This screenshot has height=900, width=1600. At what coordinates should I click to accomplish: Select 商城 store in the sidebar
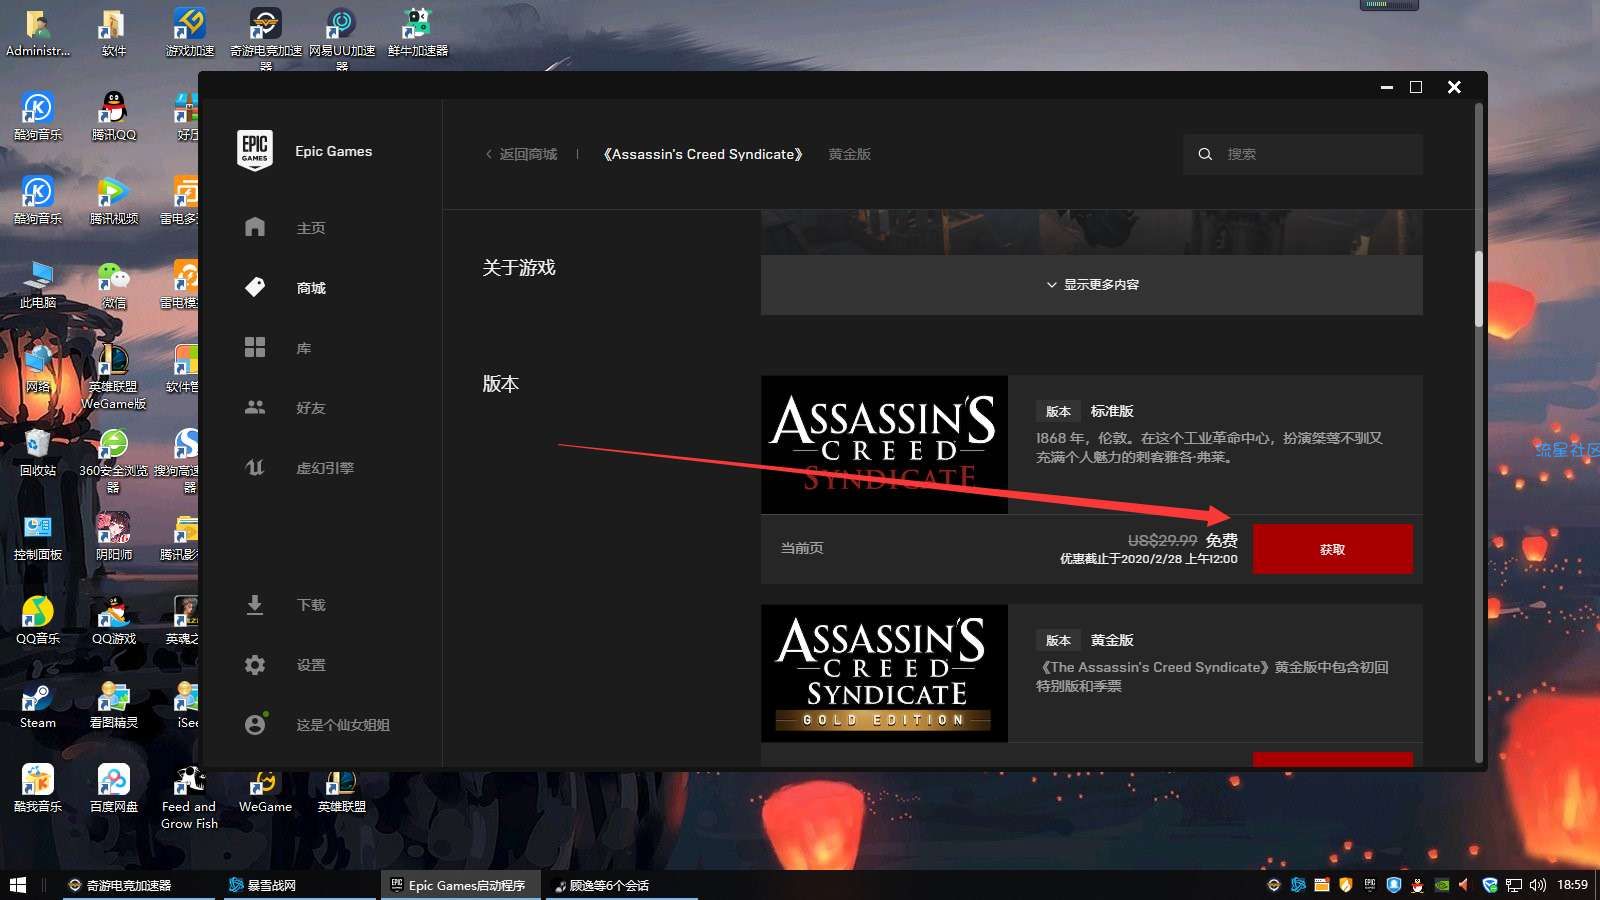click(311, 288)
